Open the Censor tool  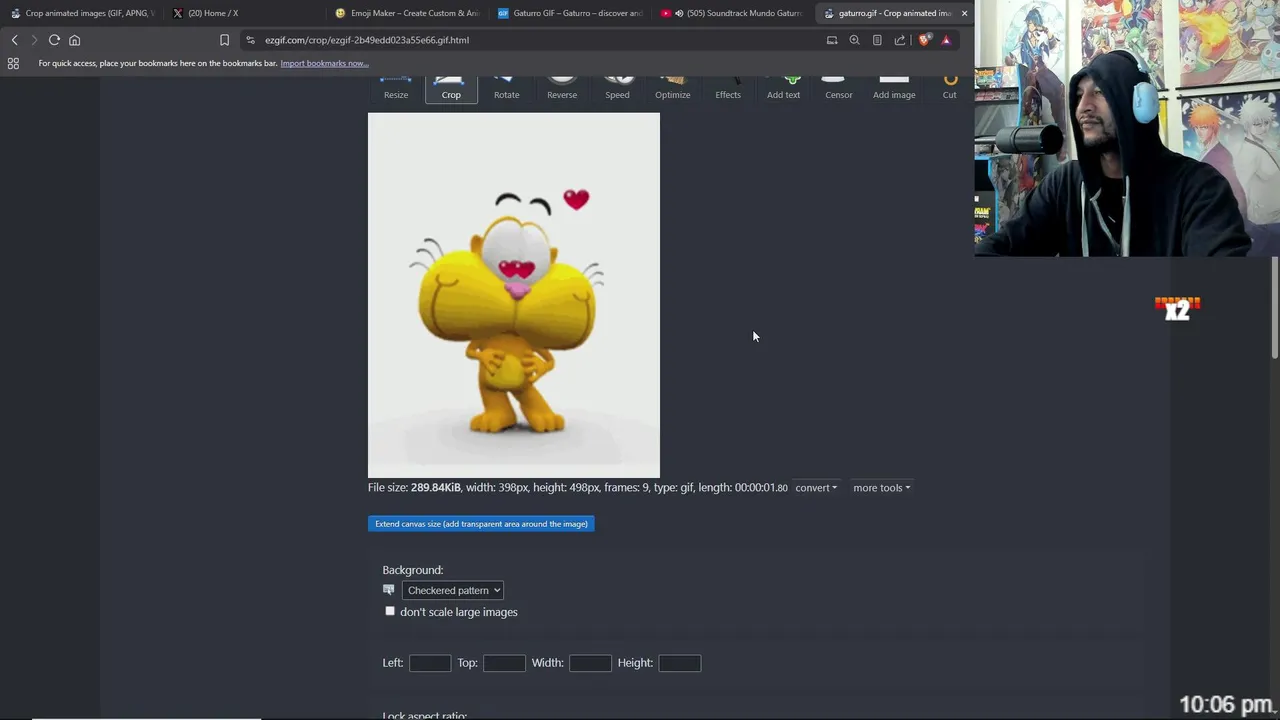click(x=839, y=89)
